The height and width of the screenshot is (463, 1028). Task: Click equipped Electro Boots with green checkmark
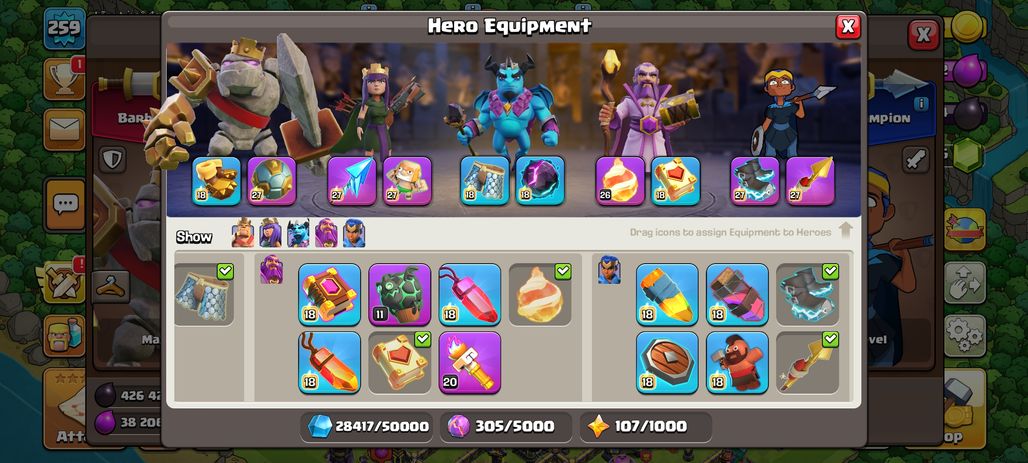808,294
